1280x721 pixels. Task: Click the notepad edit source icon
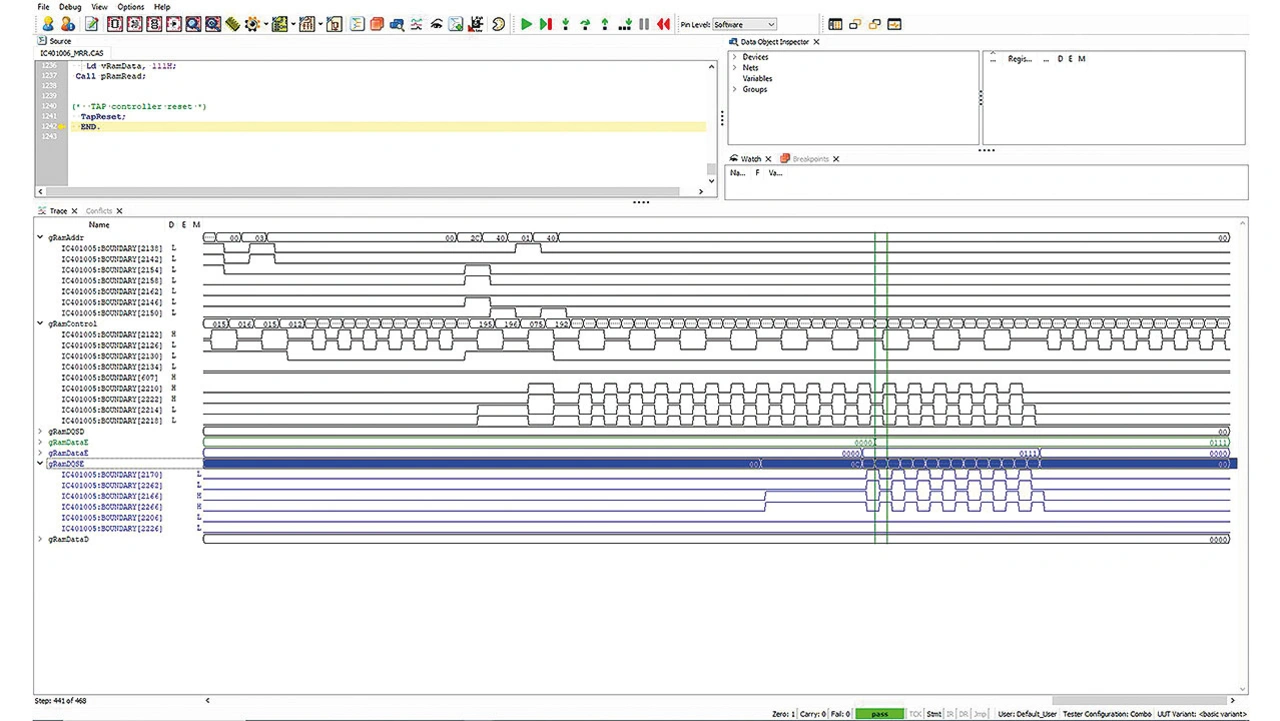(x=91, y=24)
